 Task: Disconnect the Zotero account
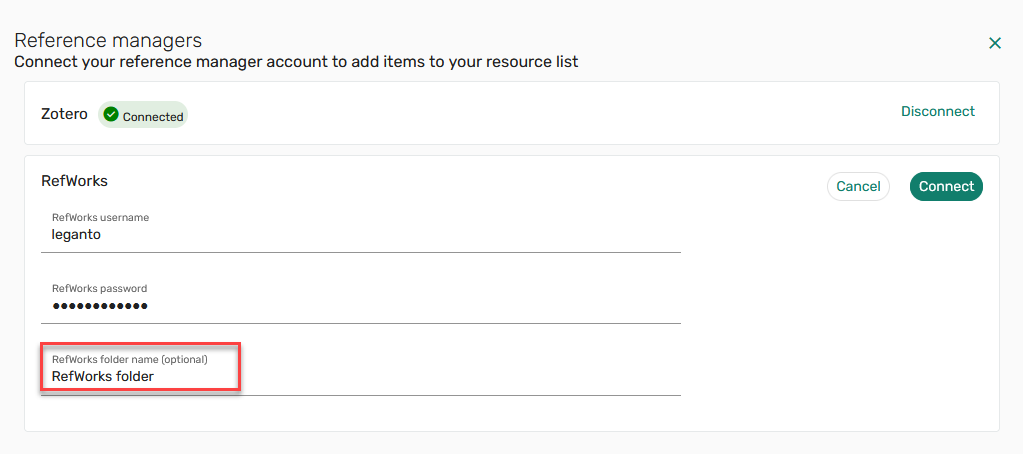point(937,111)
